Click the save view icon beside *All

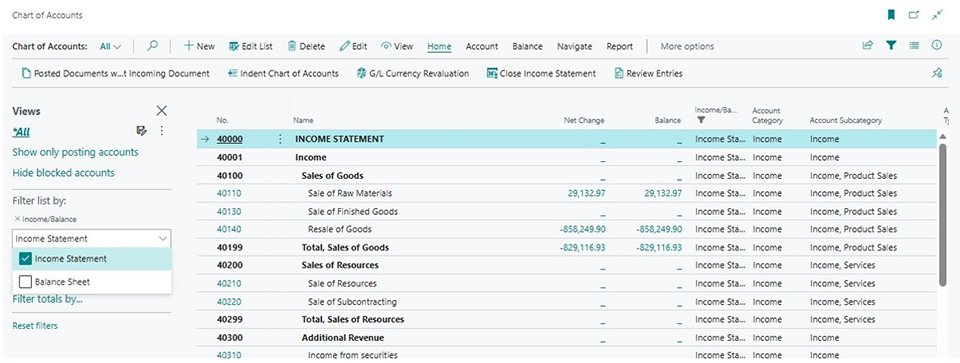141,131
